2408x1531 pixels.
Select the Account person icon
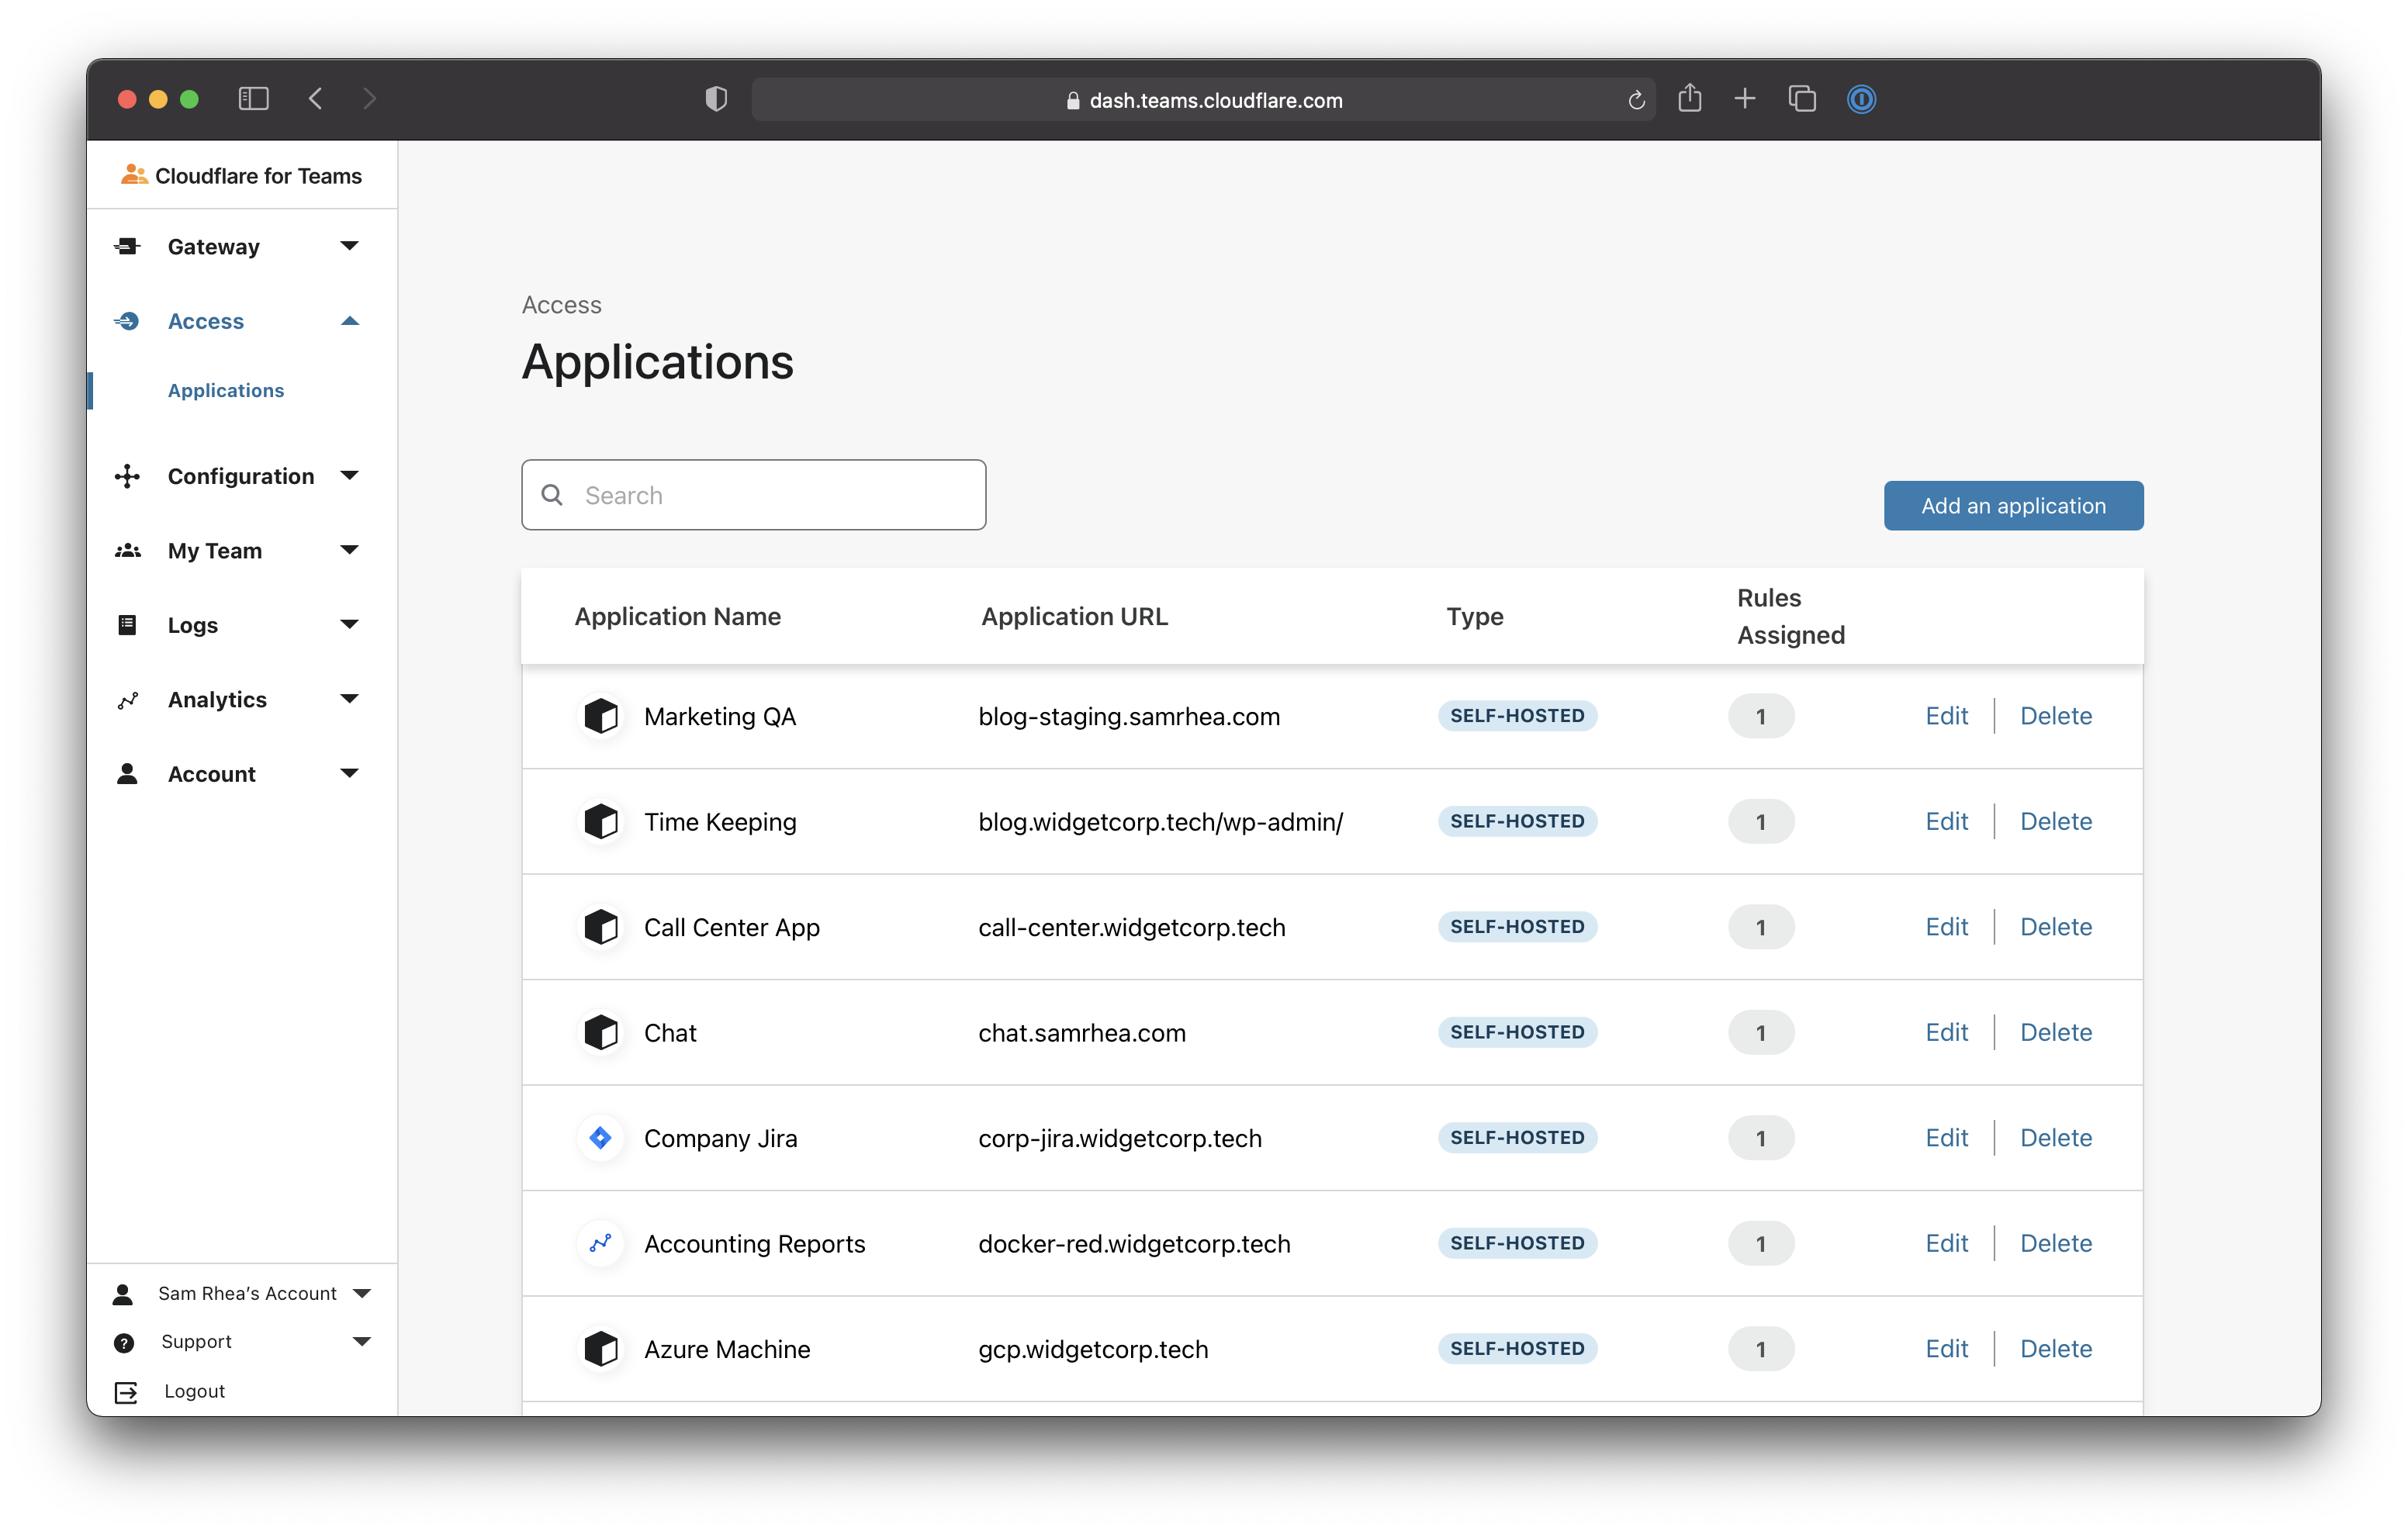127,773
